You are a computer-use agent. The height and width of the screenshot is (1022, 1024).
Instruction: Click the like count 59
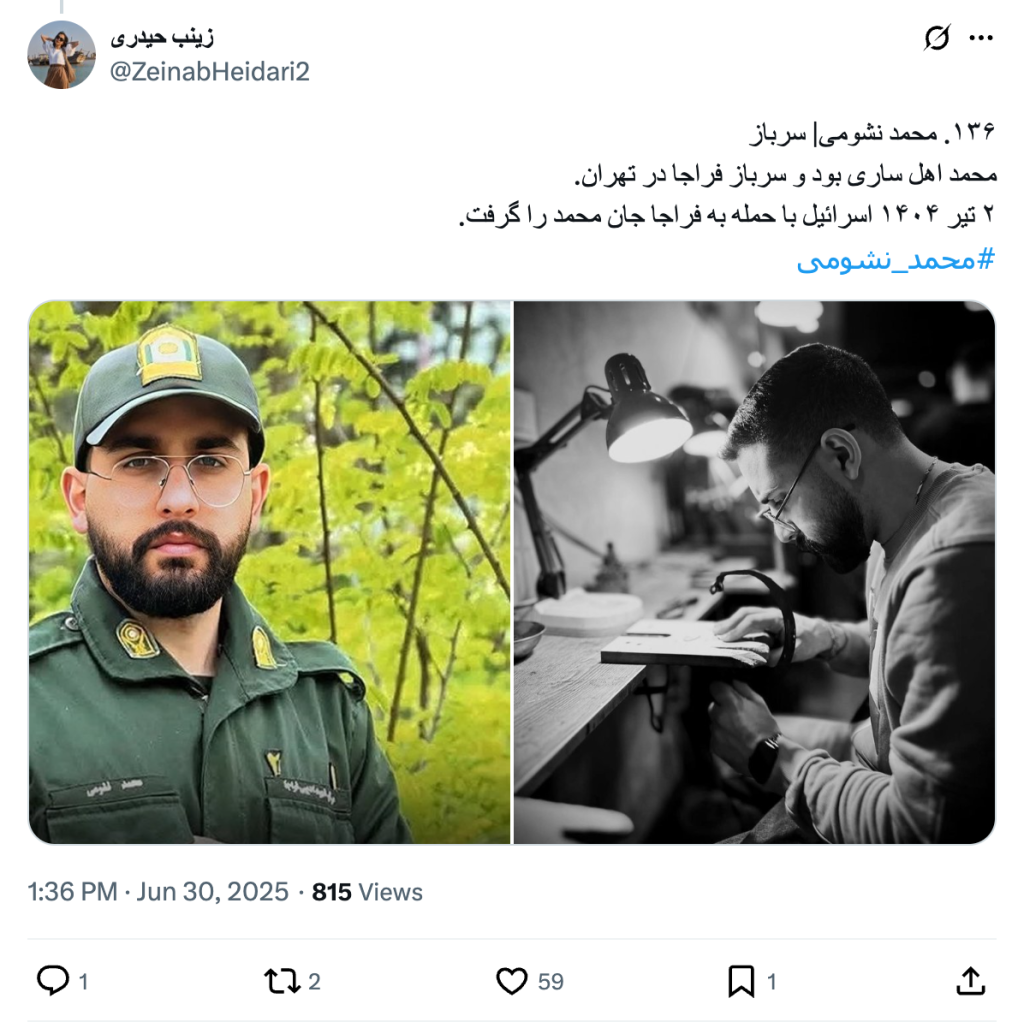pyautogui.click(x=551, y=982)
